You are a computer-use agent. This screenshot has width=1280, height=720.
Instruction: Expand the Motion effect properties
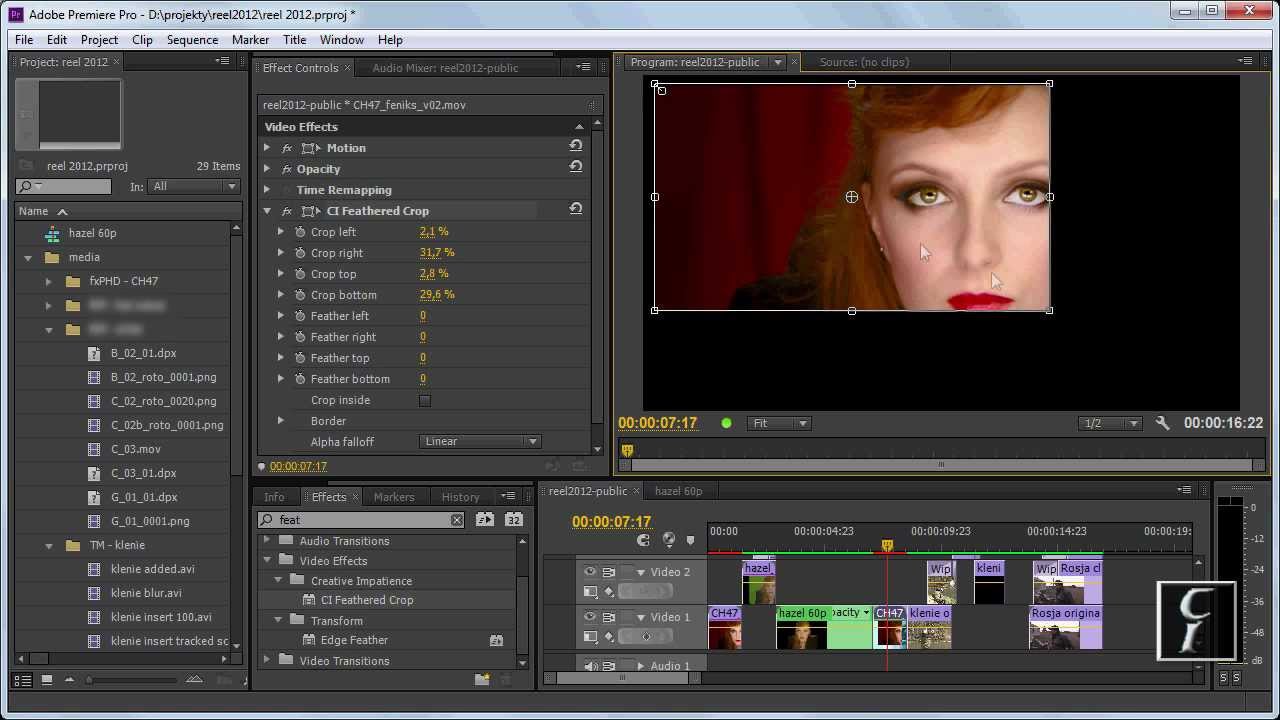coord(267,148)
